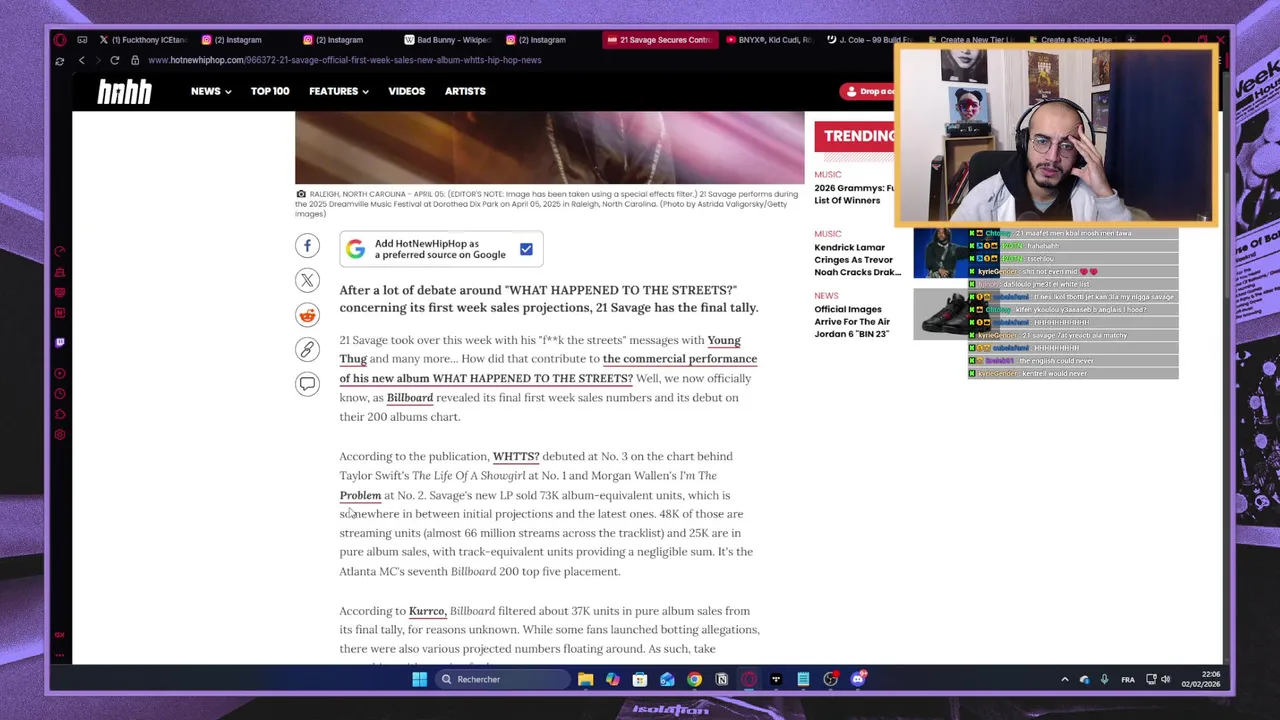The image size is (1280, 720).
Task: Copy article link with chain icon
Action: 307,349
